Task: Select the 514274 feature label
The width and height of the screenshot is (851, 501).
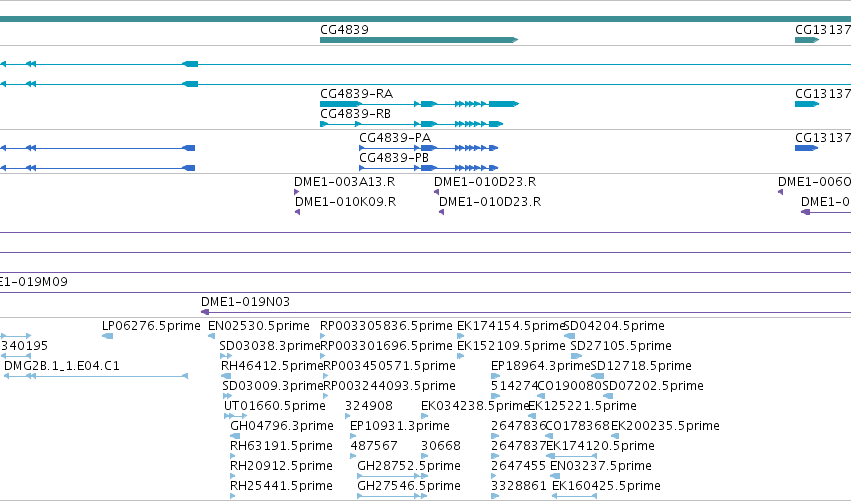Action: pyautogui.click(x=514, y=386)
